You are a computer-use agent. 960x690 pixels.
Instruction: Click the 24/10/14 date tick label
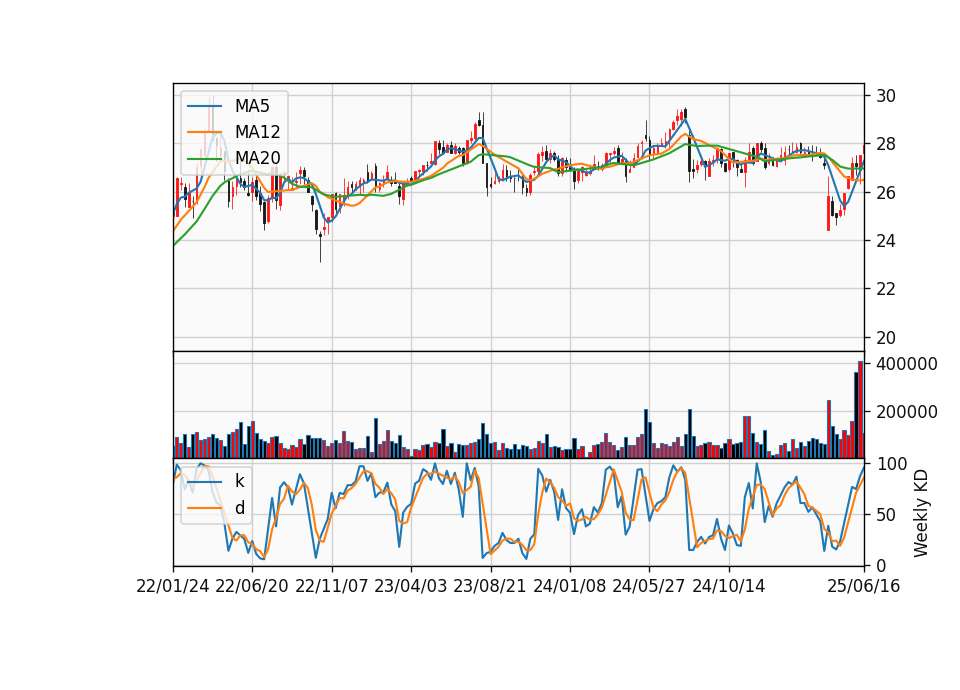pos(729,587)
